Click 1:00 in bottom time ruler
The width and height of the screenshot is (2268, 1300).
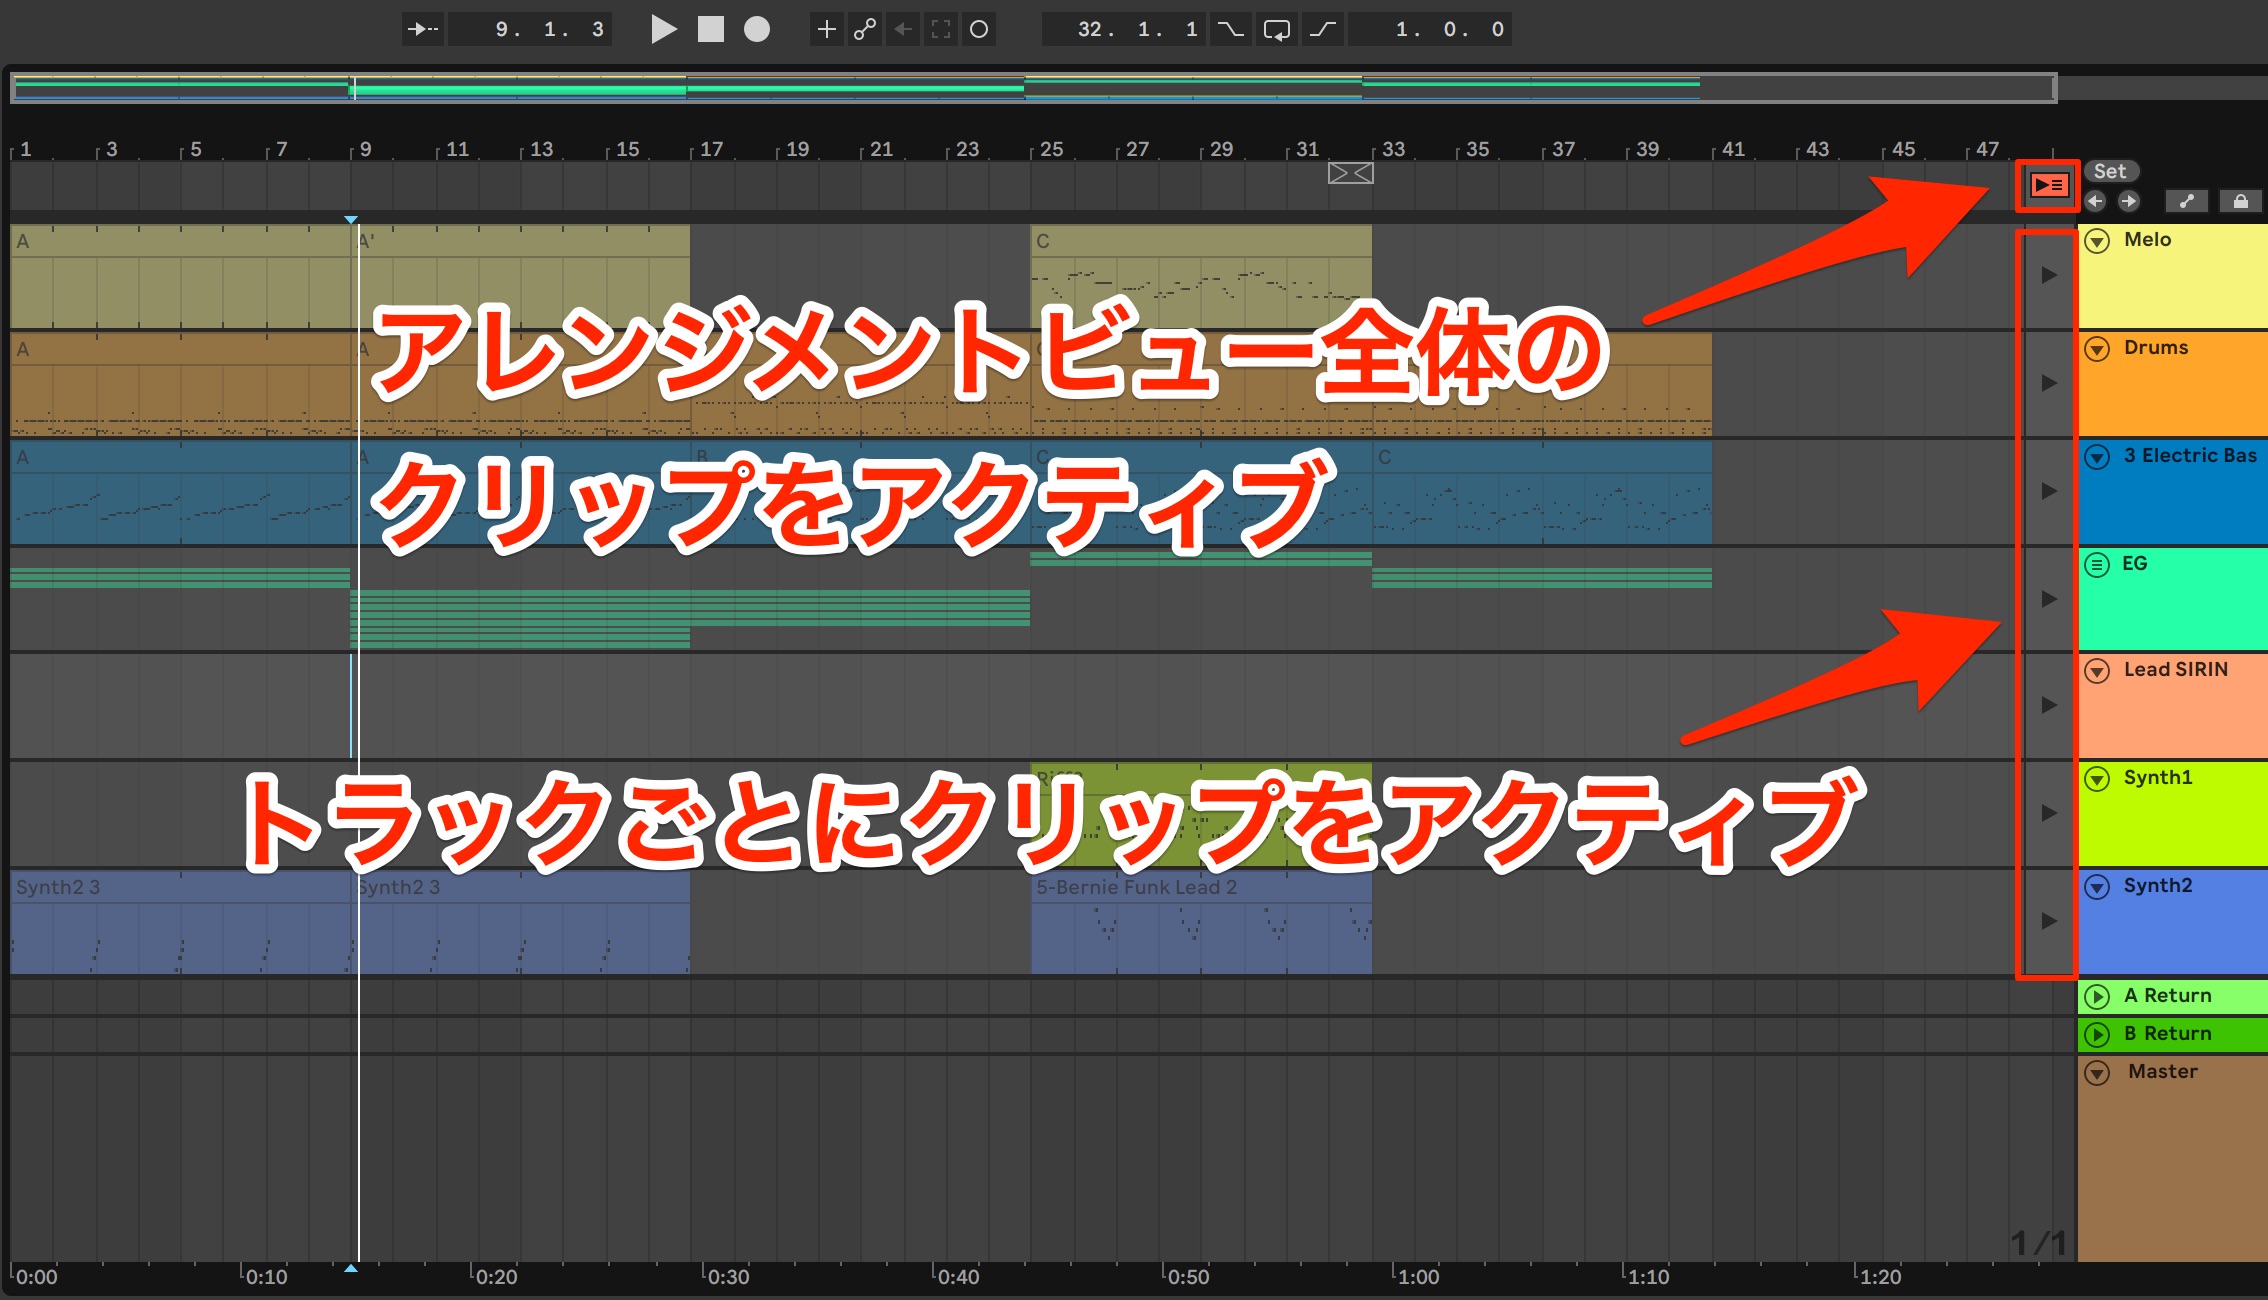(x=1418, y=1277)
